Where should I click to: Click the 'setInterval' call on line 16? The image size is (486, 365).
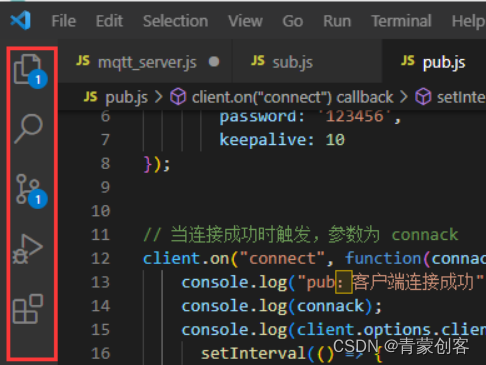pyautogui.click(x=254, y=354)
